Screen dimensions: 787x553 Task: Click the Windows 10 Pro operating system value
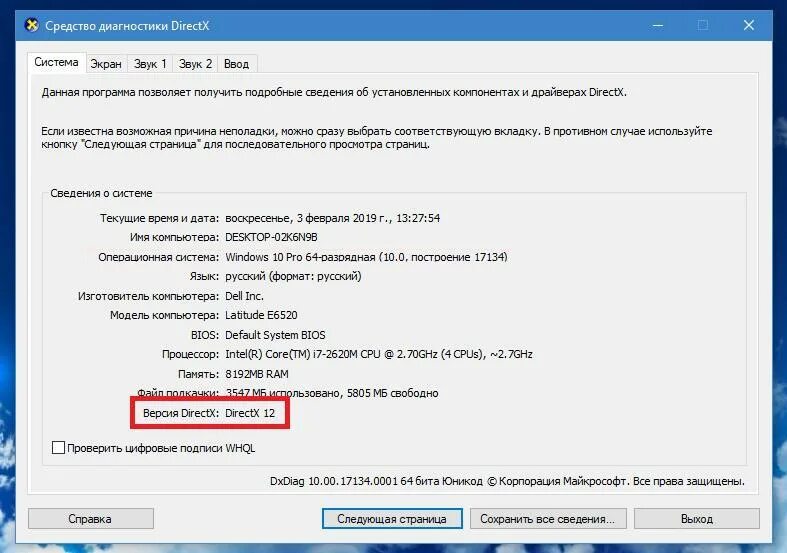coord(366,257)
